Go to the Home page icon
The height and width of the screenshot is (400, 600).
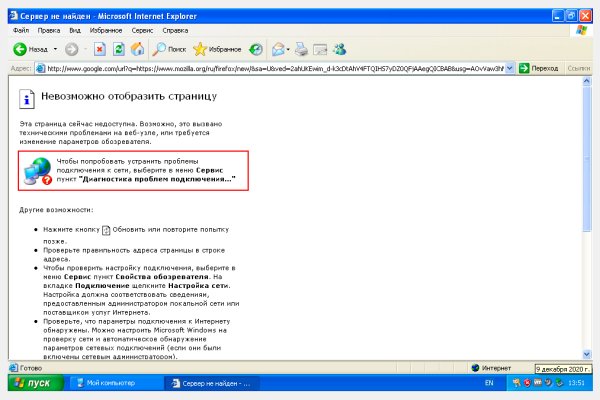click(137, 48)
